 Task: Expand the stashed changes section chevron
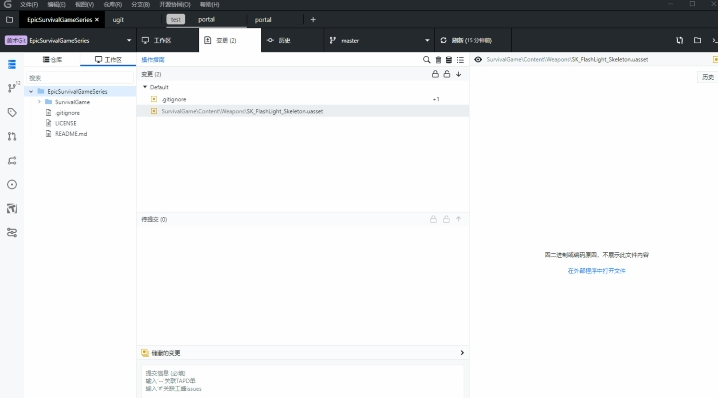click(x=462, y=353)
